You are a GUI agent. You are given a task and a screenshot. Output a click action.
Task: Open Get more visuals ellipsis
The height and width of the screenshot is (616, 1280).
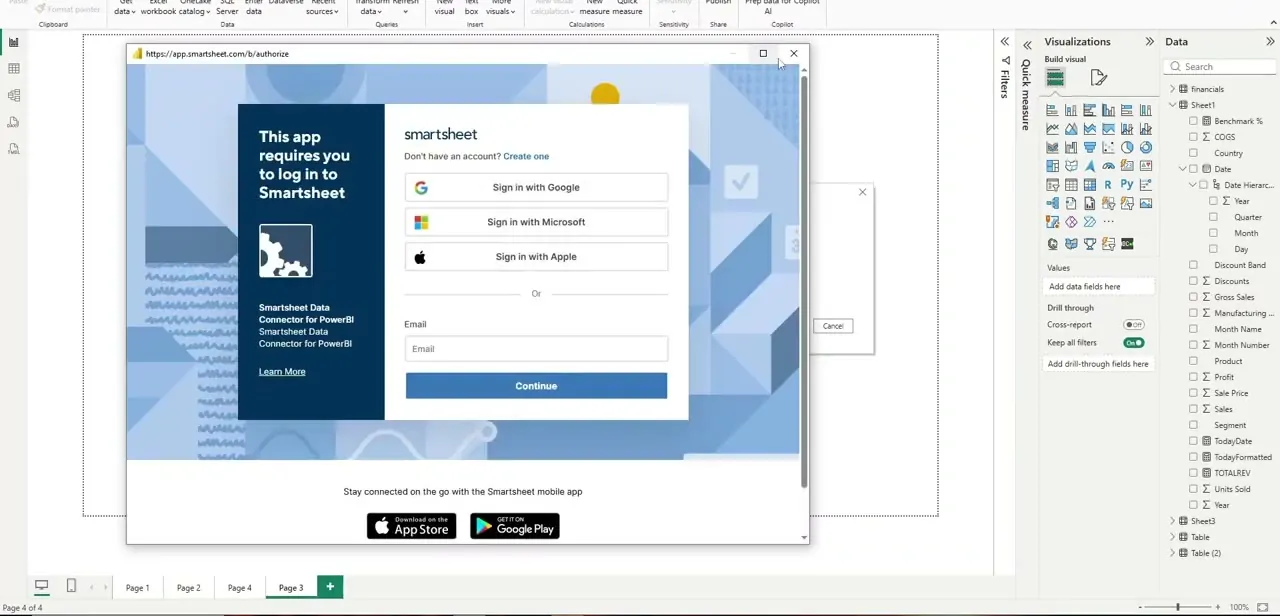(1108, 222)
